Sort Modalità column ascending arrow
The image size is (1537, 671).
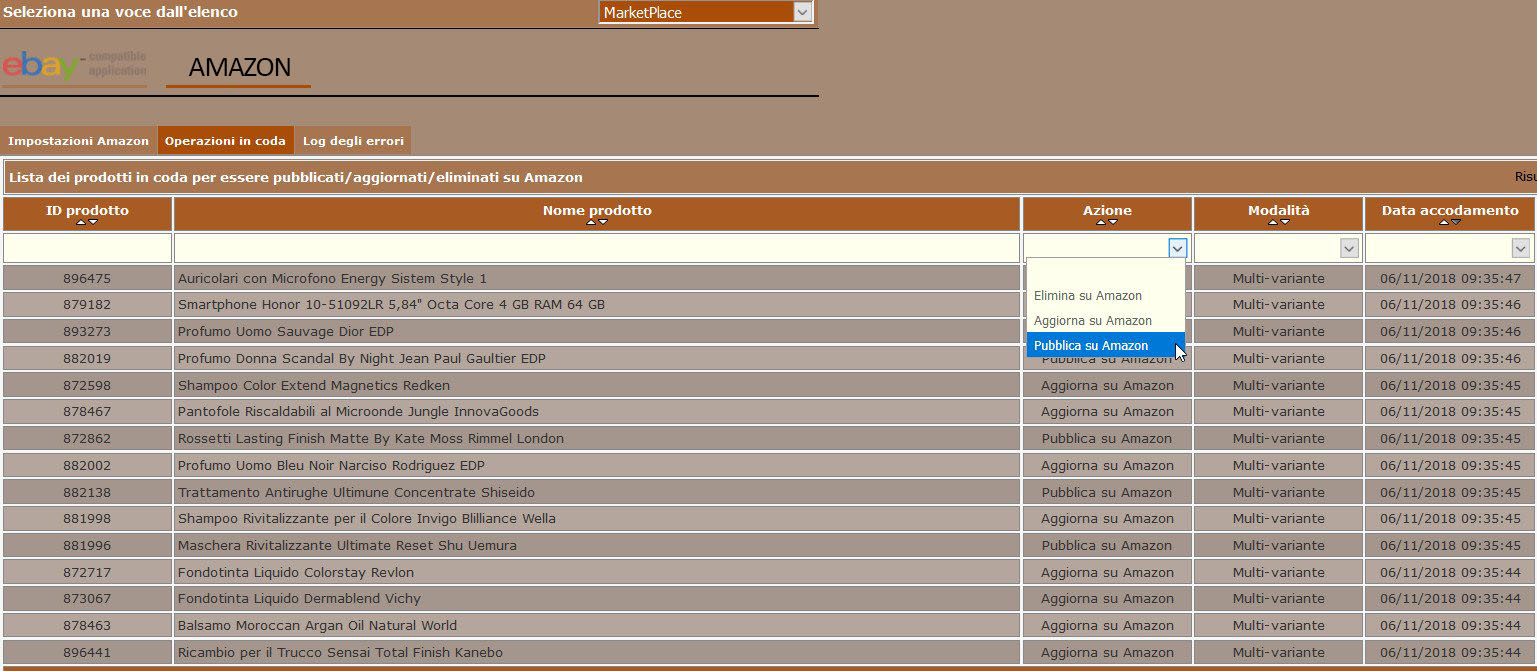click(x=1272, y=222)
